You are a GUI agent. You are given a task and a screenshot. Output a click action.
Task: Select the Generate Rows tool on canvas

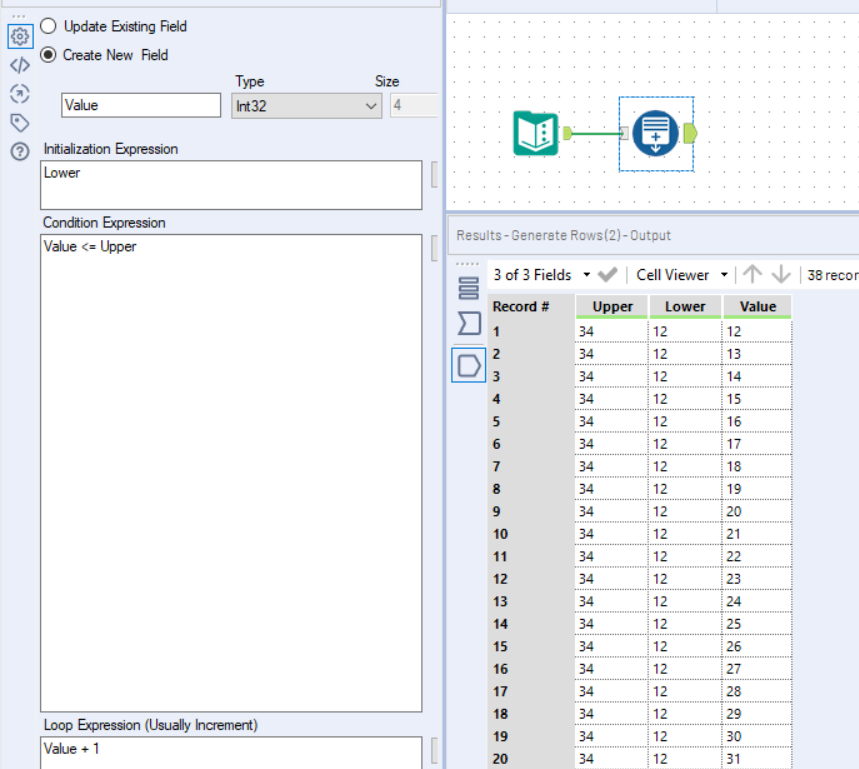(x=656, y=133)
